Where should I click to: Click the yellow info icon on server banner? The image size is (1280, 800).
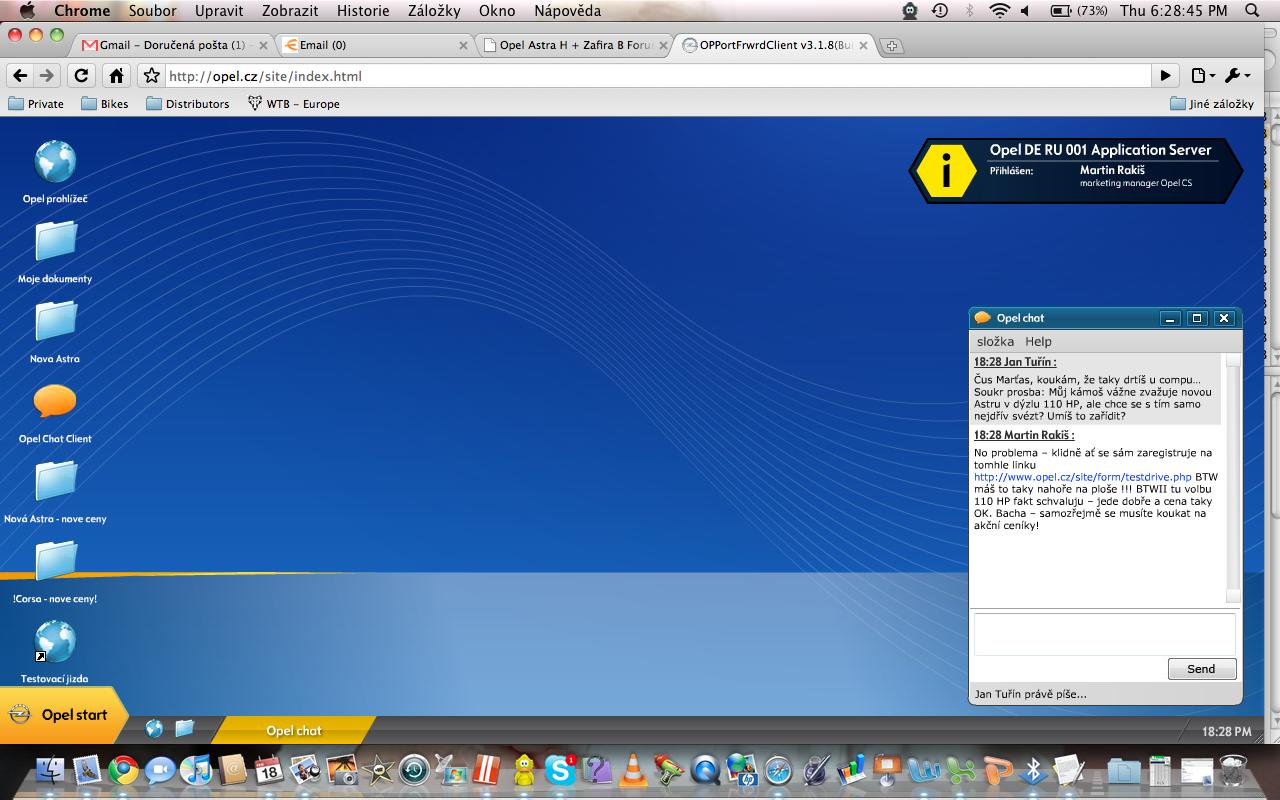click(x=945, y=171)
